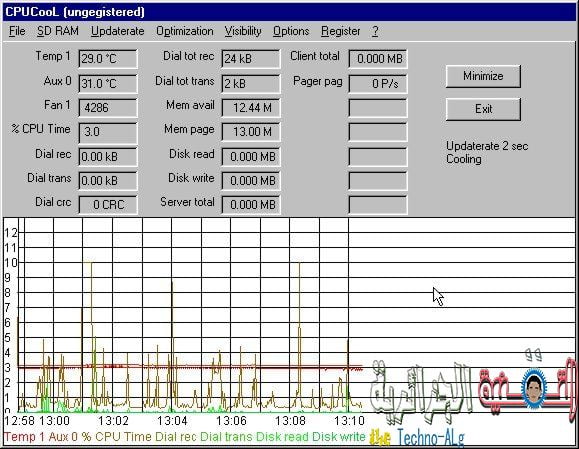Screen dimensions: 579x449
Task: Click the Server total label
Action: click(x=187, y=202)
